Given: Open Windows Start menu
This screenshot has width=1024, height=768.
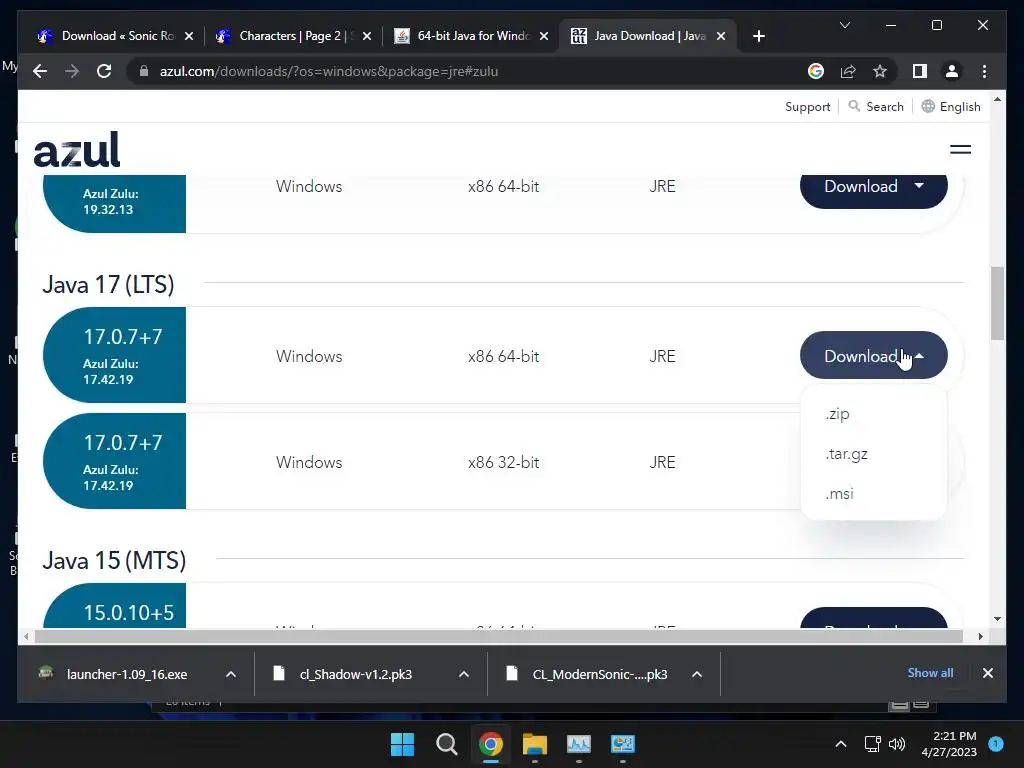Looking at the screenshot, I should coord(402,744).
